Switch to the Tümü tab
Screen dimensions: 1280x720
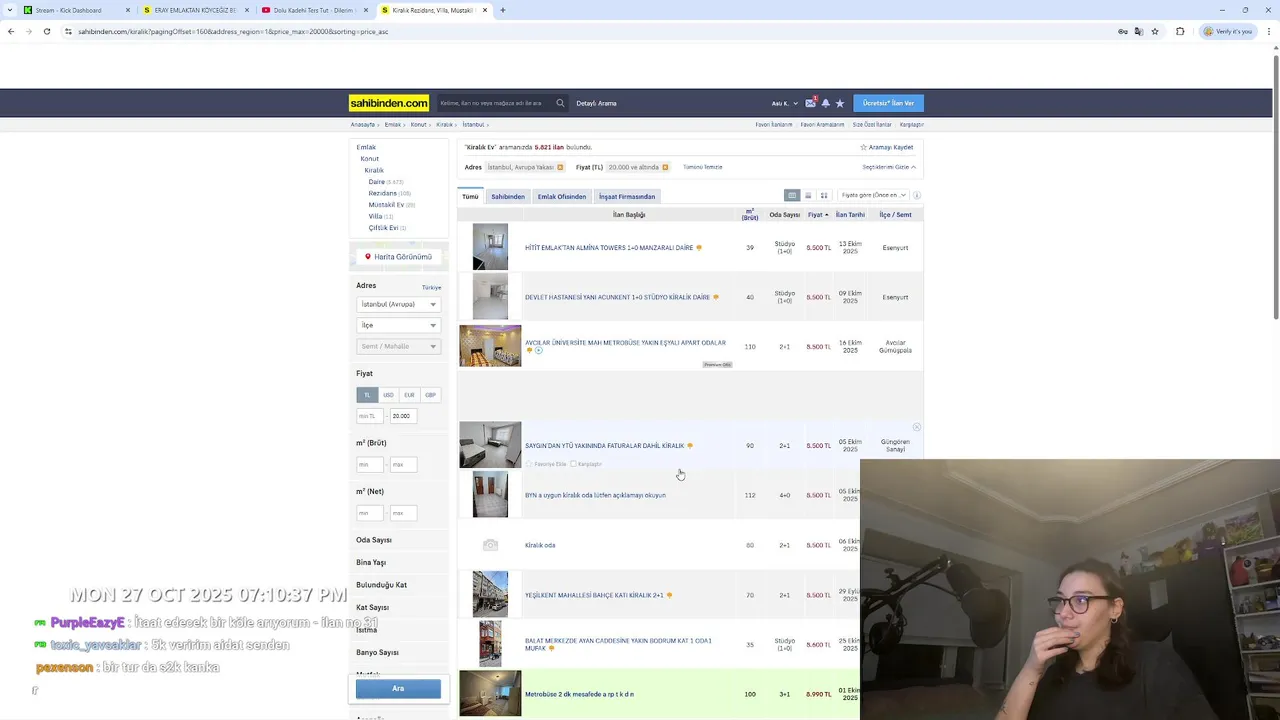point(470,196)
